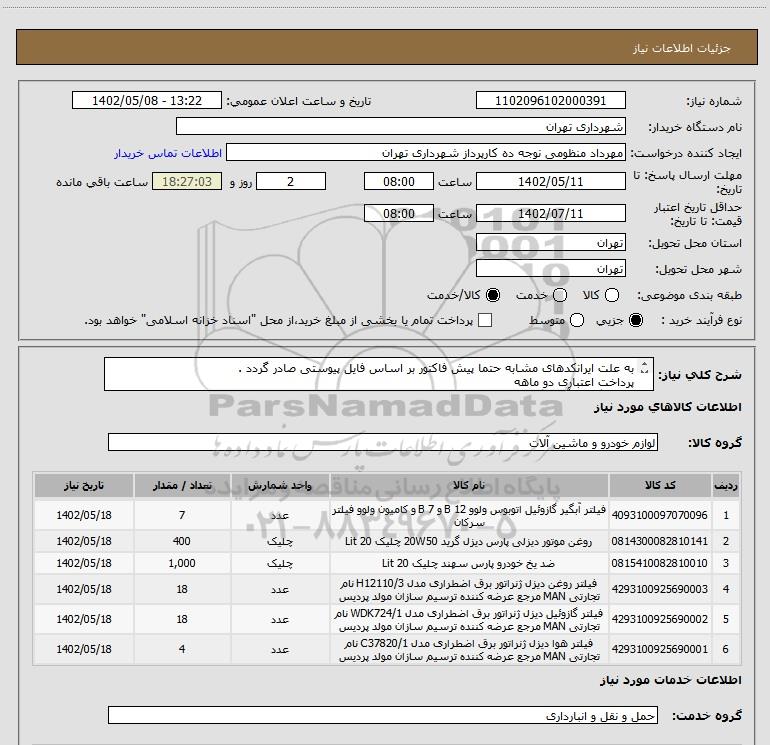Open the buyer contact information link

click(x=168, y=153)
